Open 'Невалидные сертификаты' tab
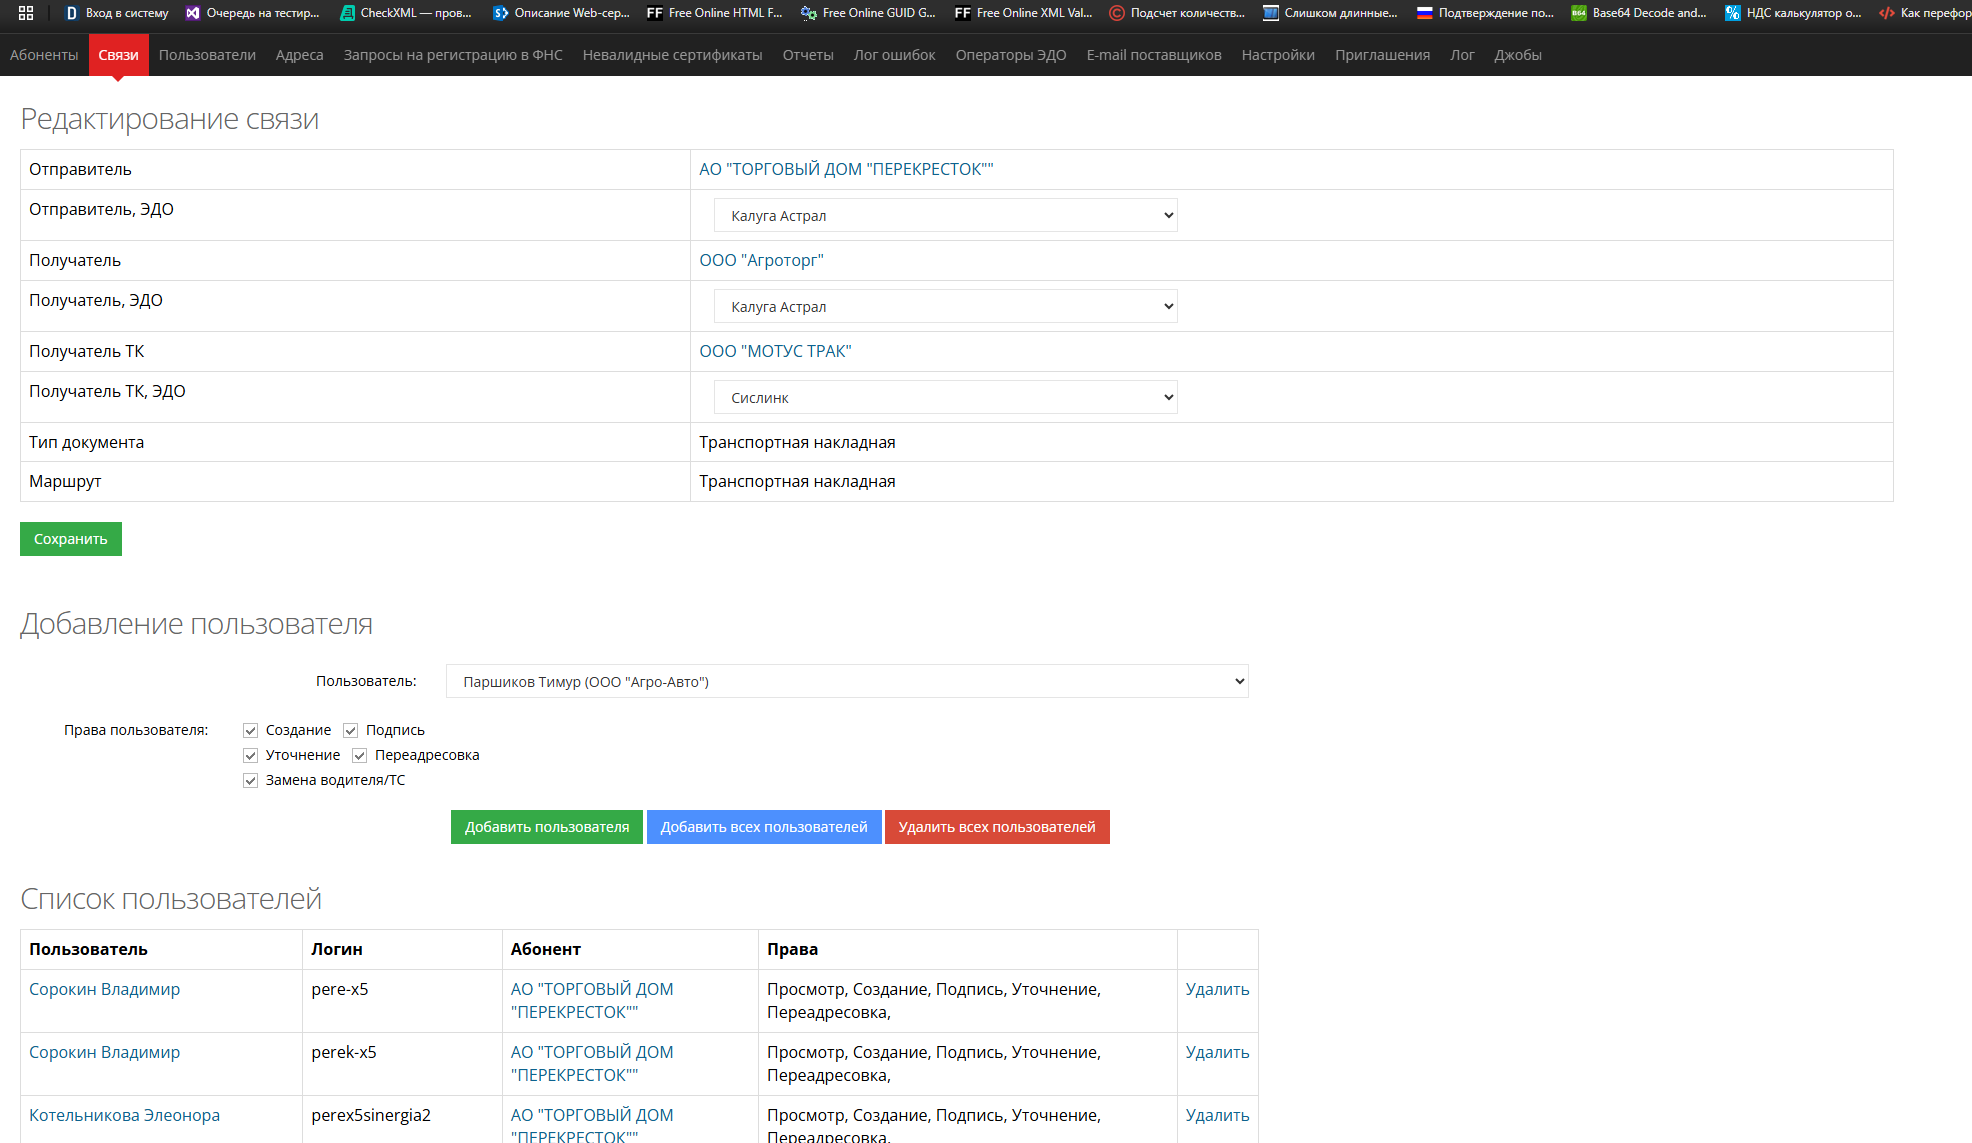Image resolution: width=1972 pixels, height=1143 pixels. tap(673, 55)
